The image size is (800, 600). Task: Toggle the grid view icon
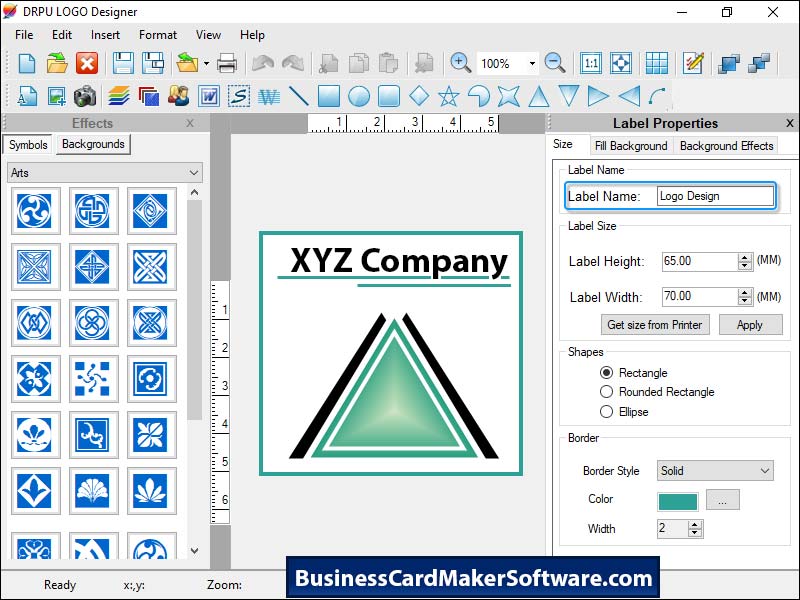[x=656, y=63]
